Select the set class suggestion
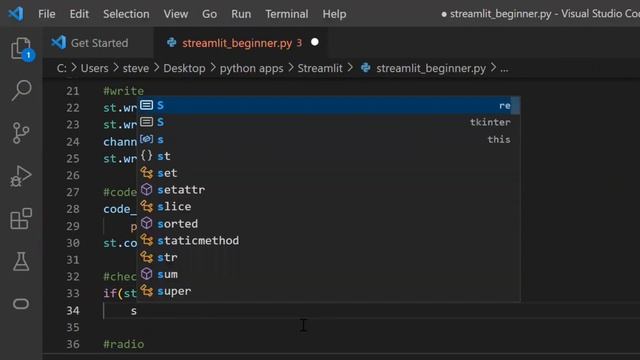 coord(328,173)
